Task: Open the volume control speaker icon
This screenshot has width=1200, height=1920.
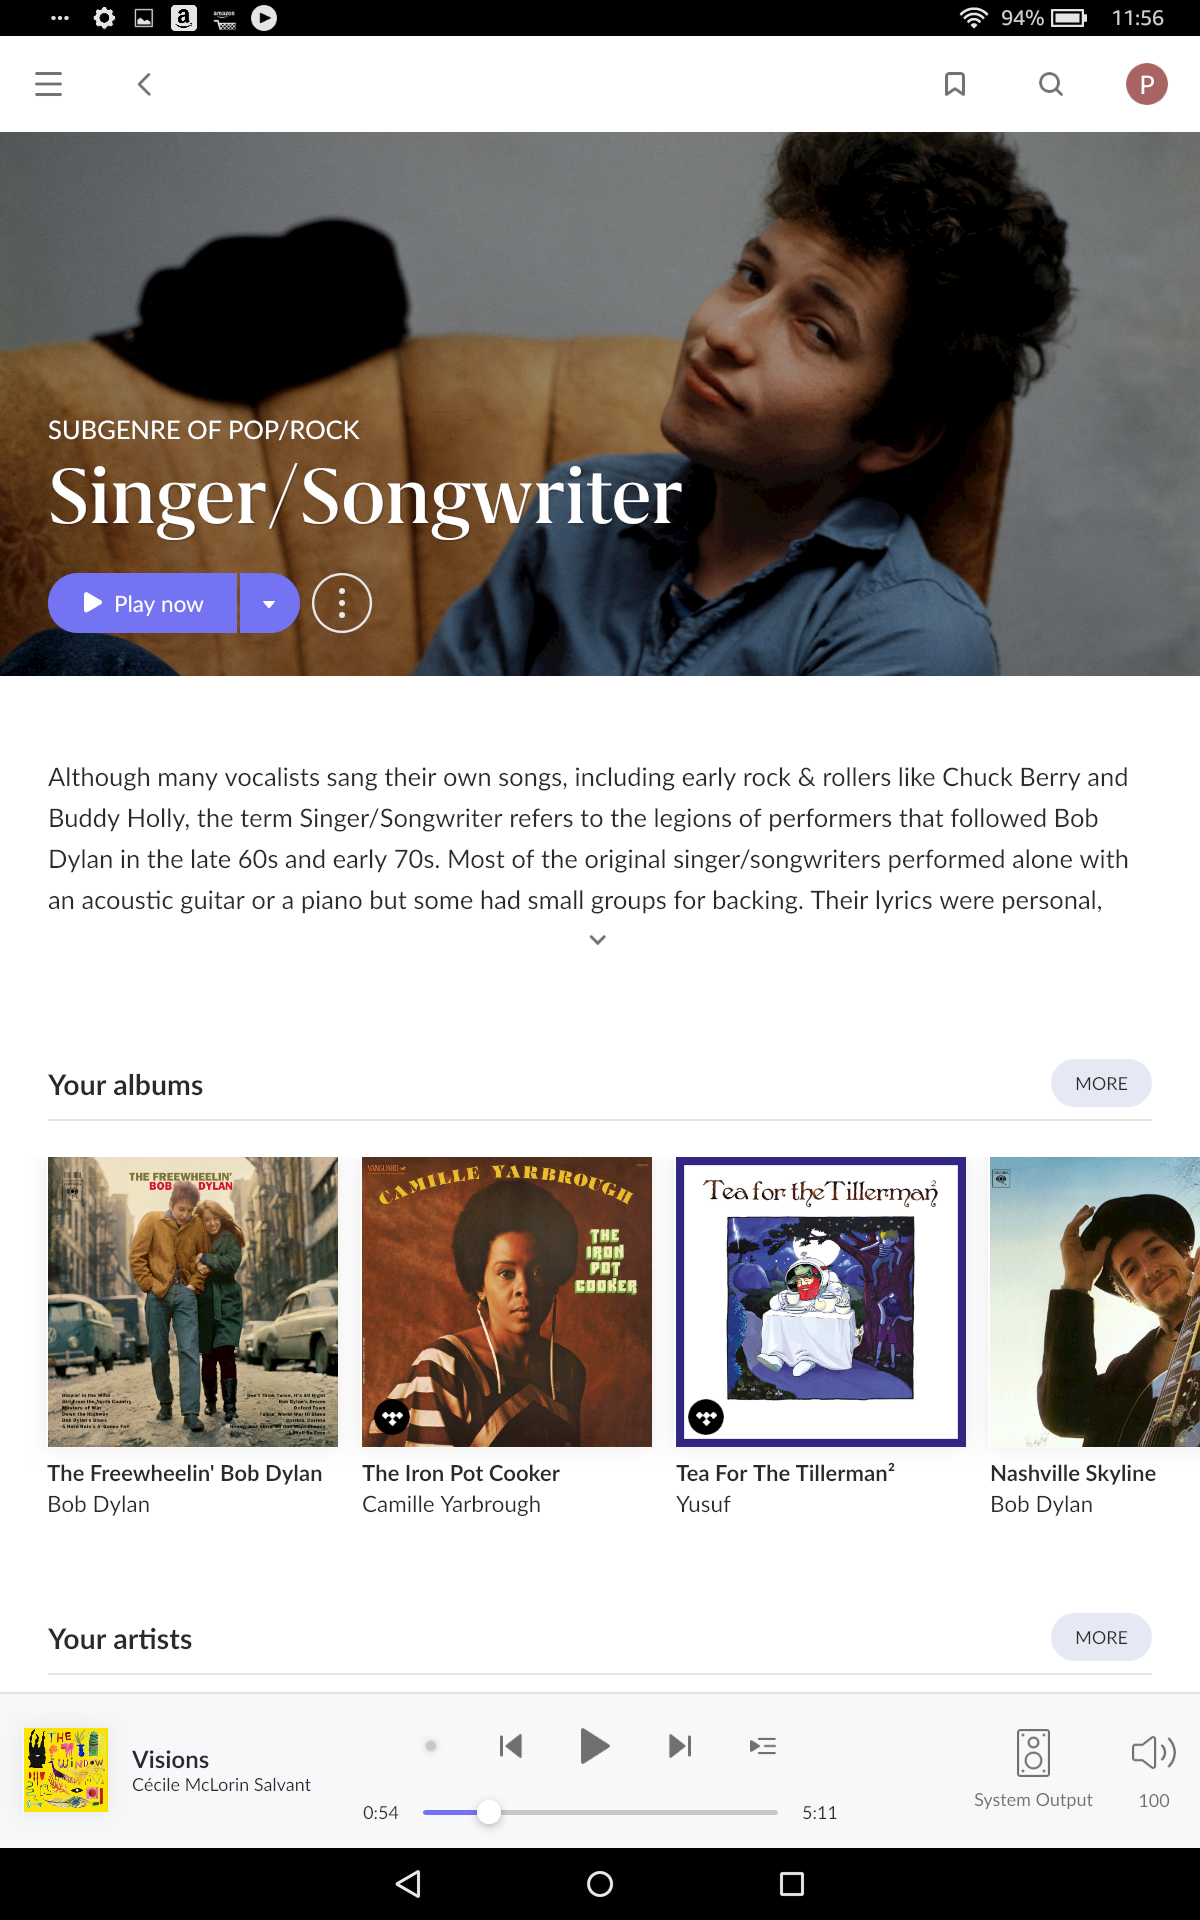Action: click(x=1153, y=1753)
